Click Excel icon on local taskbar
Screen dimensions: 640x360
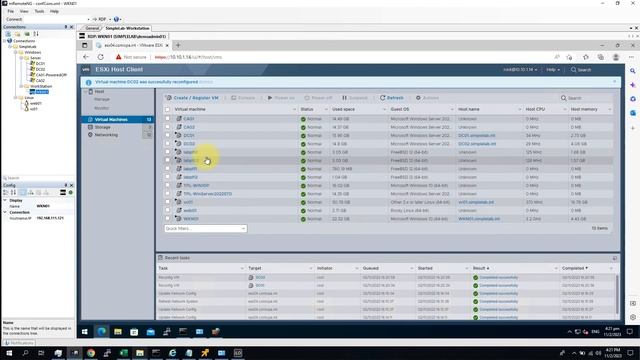(124, 353)
